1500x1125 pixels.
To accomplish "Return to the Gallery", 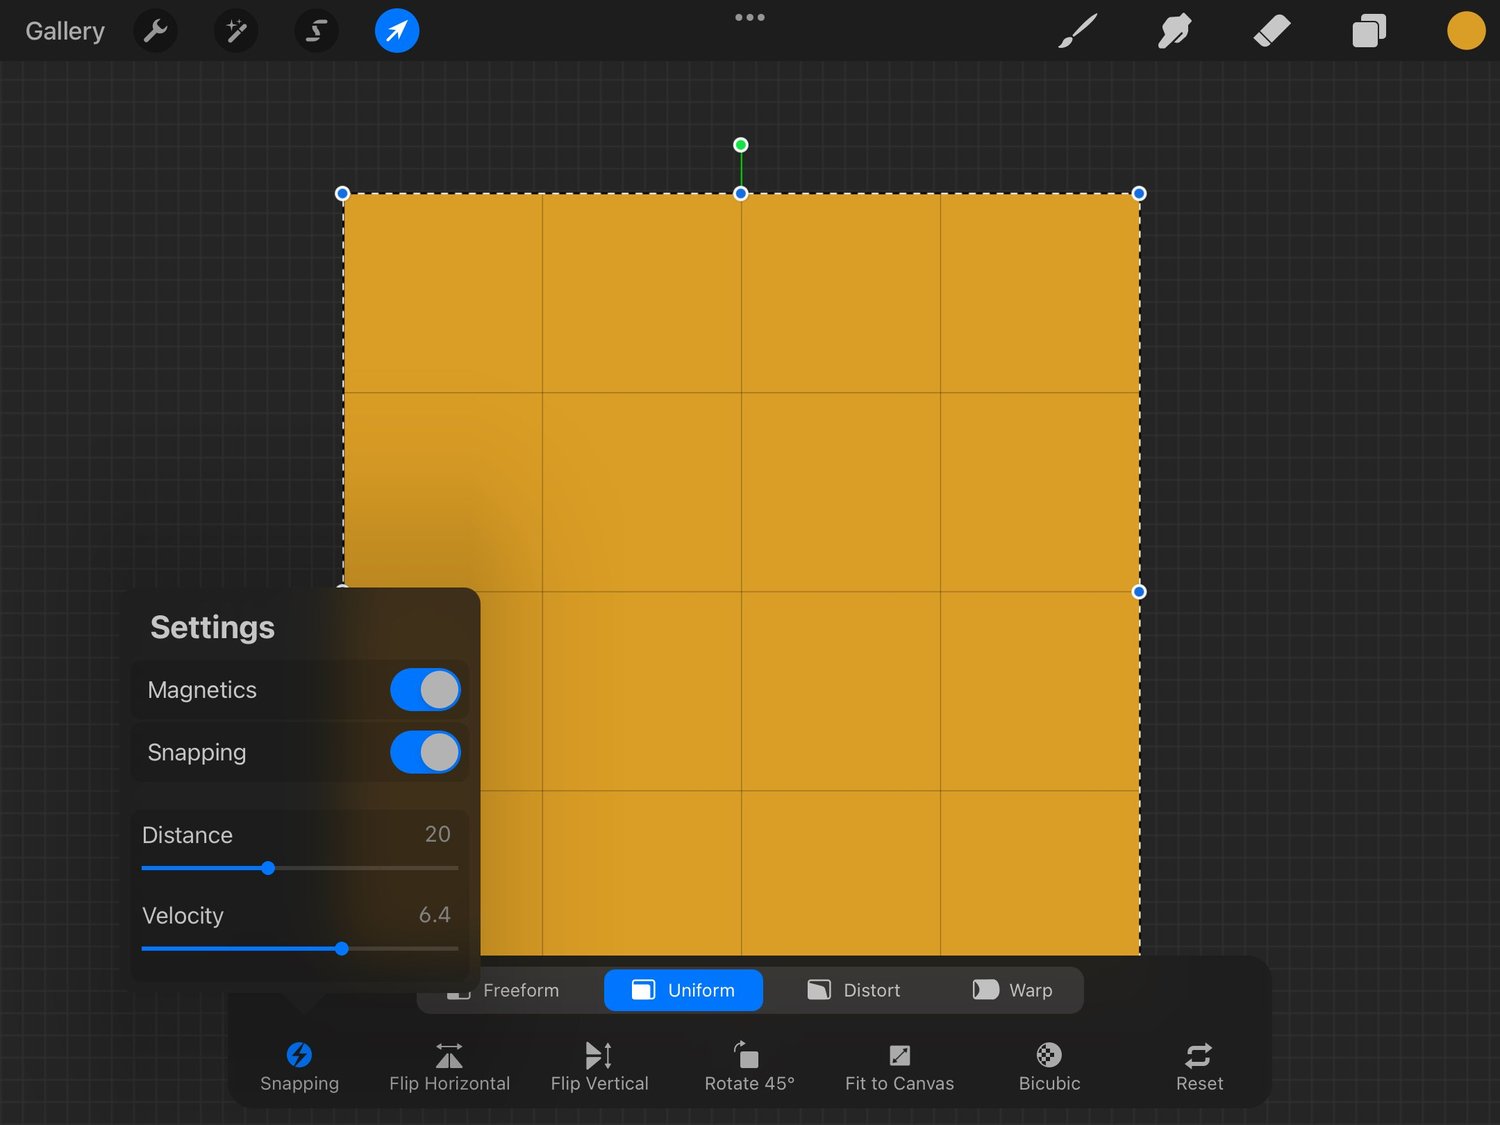I will click(x=64, y=30).
